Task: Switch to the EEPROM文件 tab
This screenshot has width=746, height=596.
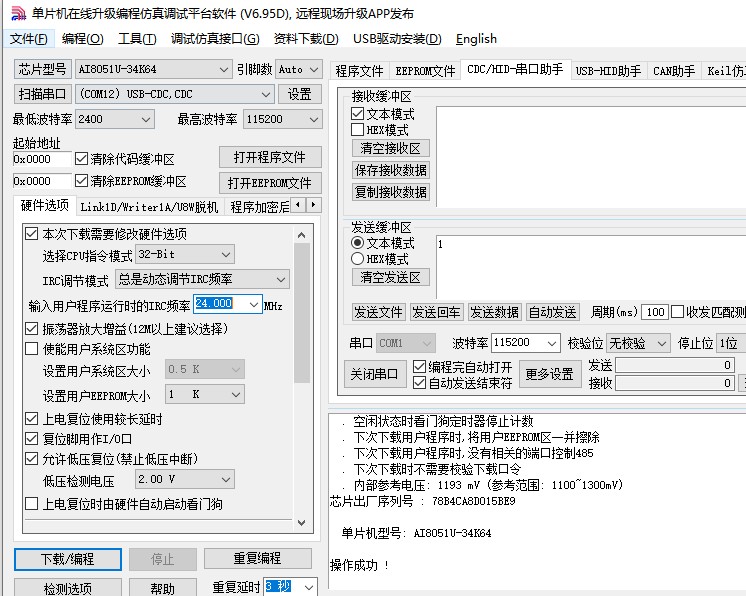Action: [x=425, y=71]
